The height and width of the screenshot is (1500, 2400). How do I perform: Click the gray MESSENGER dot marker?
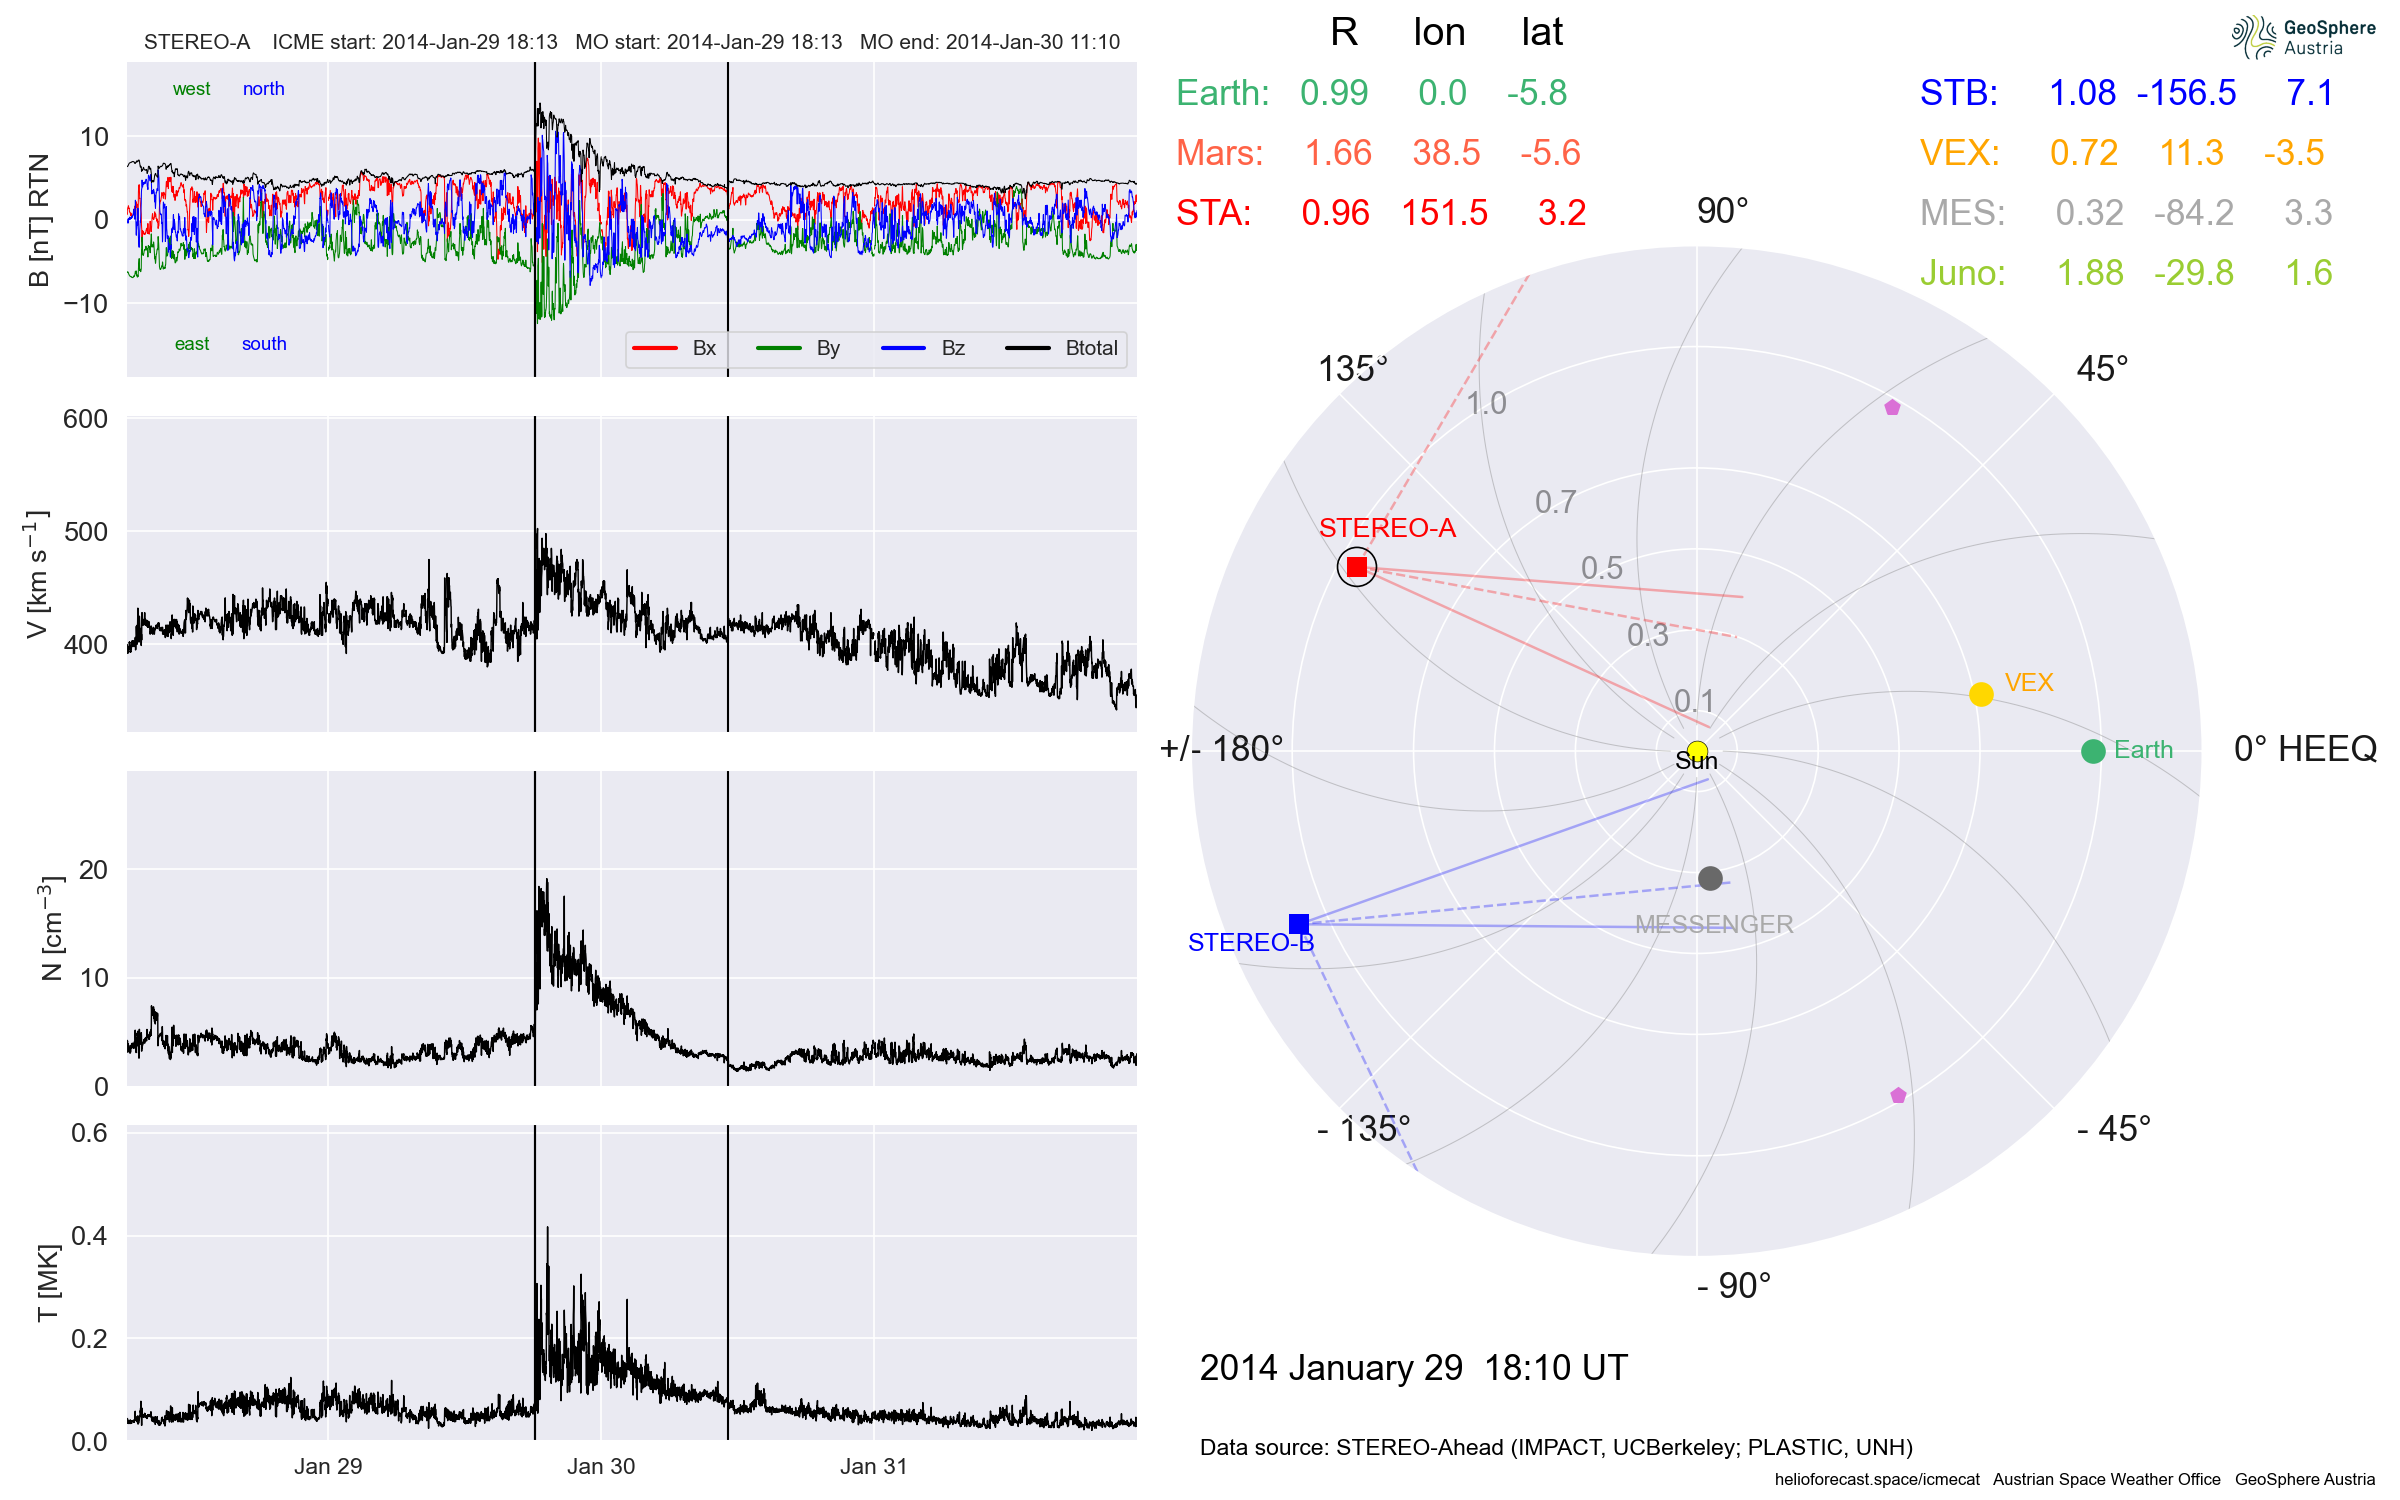pyautogui.click(x=1710, y=878)
